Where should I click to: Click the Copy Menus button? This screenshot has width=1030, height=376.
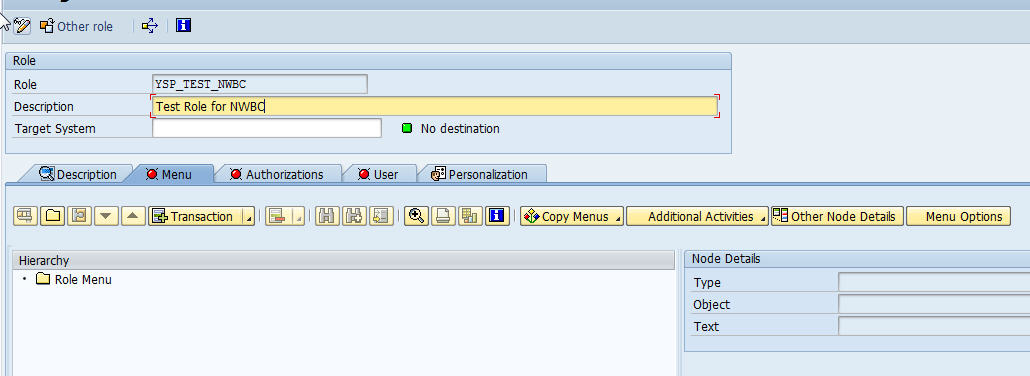tap(572, 216)
